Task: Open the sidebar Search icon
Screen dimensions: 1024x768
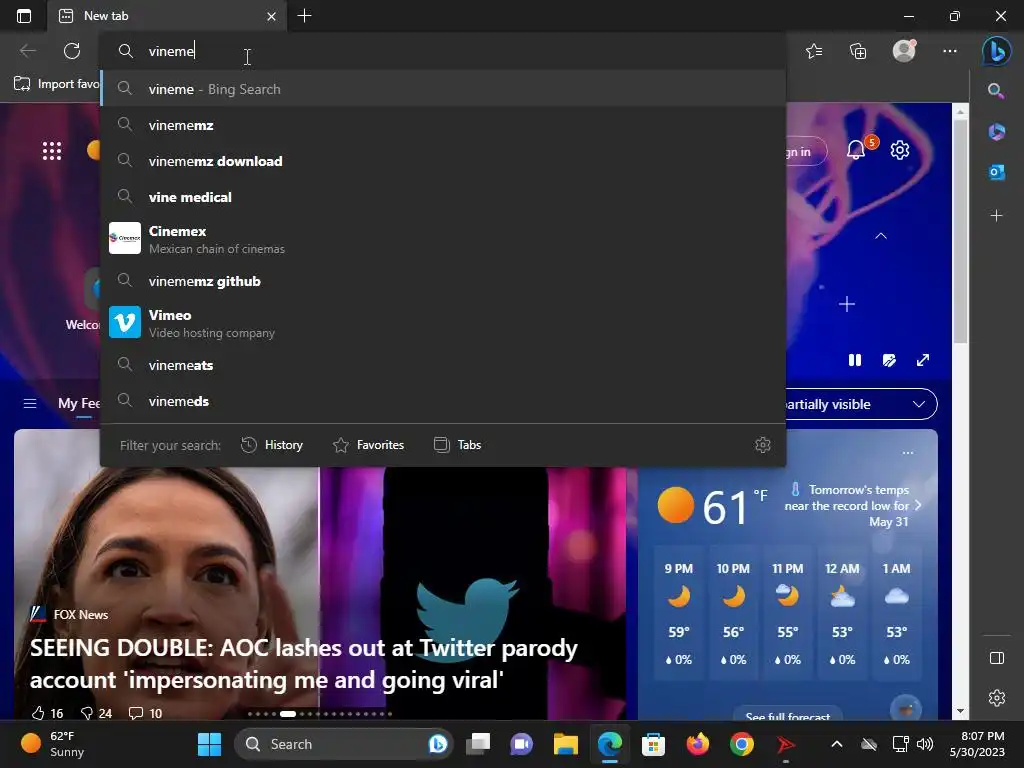Action: coord(996,91)
